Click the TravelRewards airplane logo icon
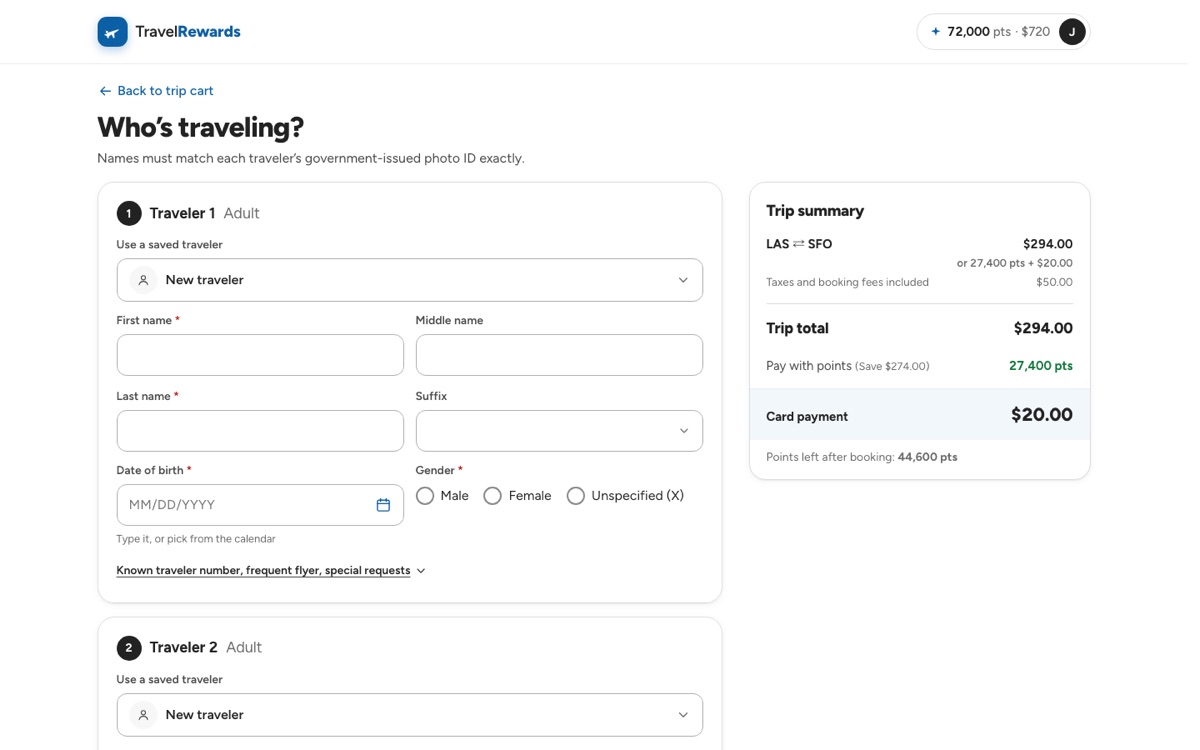The width and height of the screenshot is (1200, 750). 113,32
